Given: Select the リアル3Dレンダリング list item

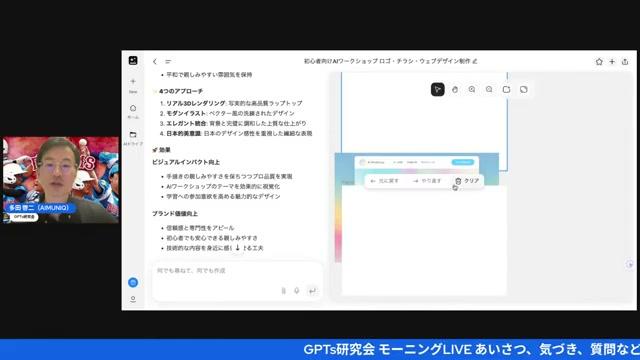Looking at the screenshot, I should point(234,103).
